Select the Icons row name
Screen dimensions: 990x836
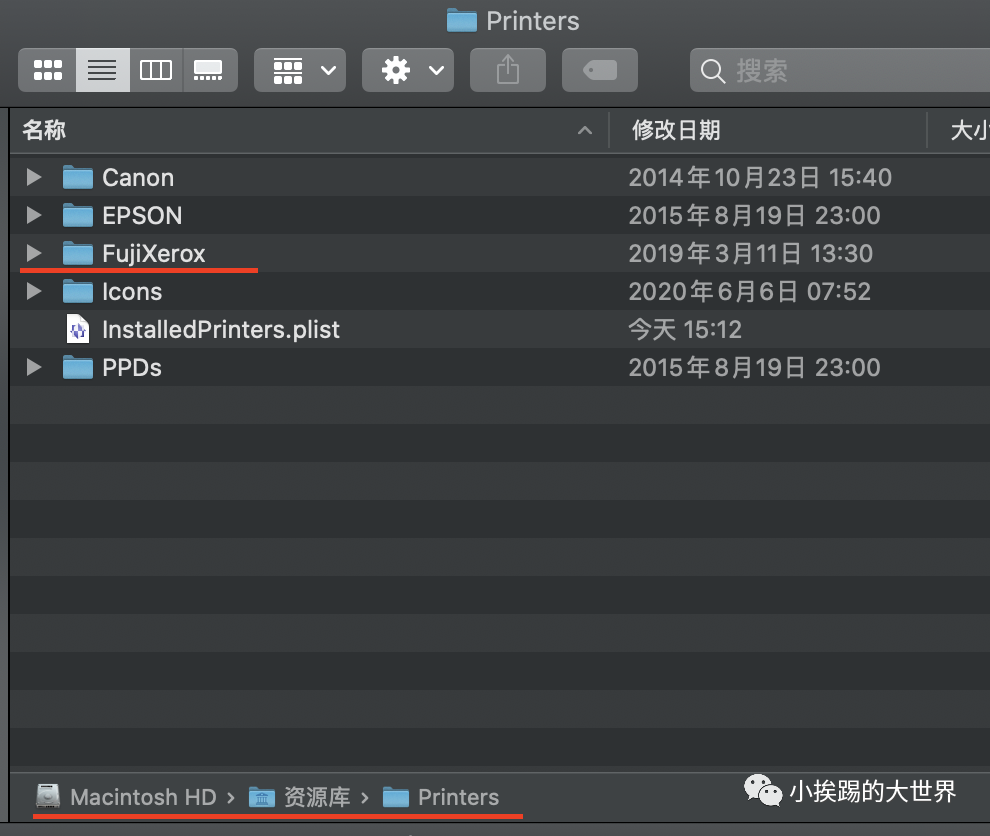coord(132,292)
